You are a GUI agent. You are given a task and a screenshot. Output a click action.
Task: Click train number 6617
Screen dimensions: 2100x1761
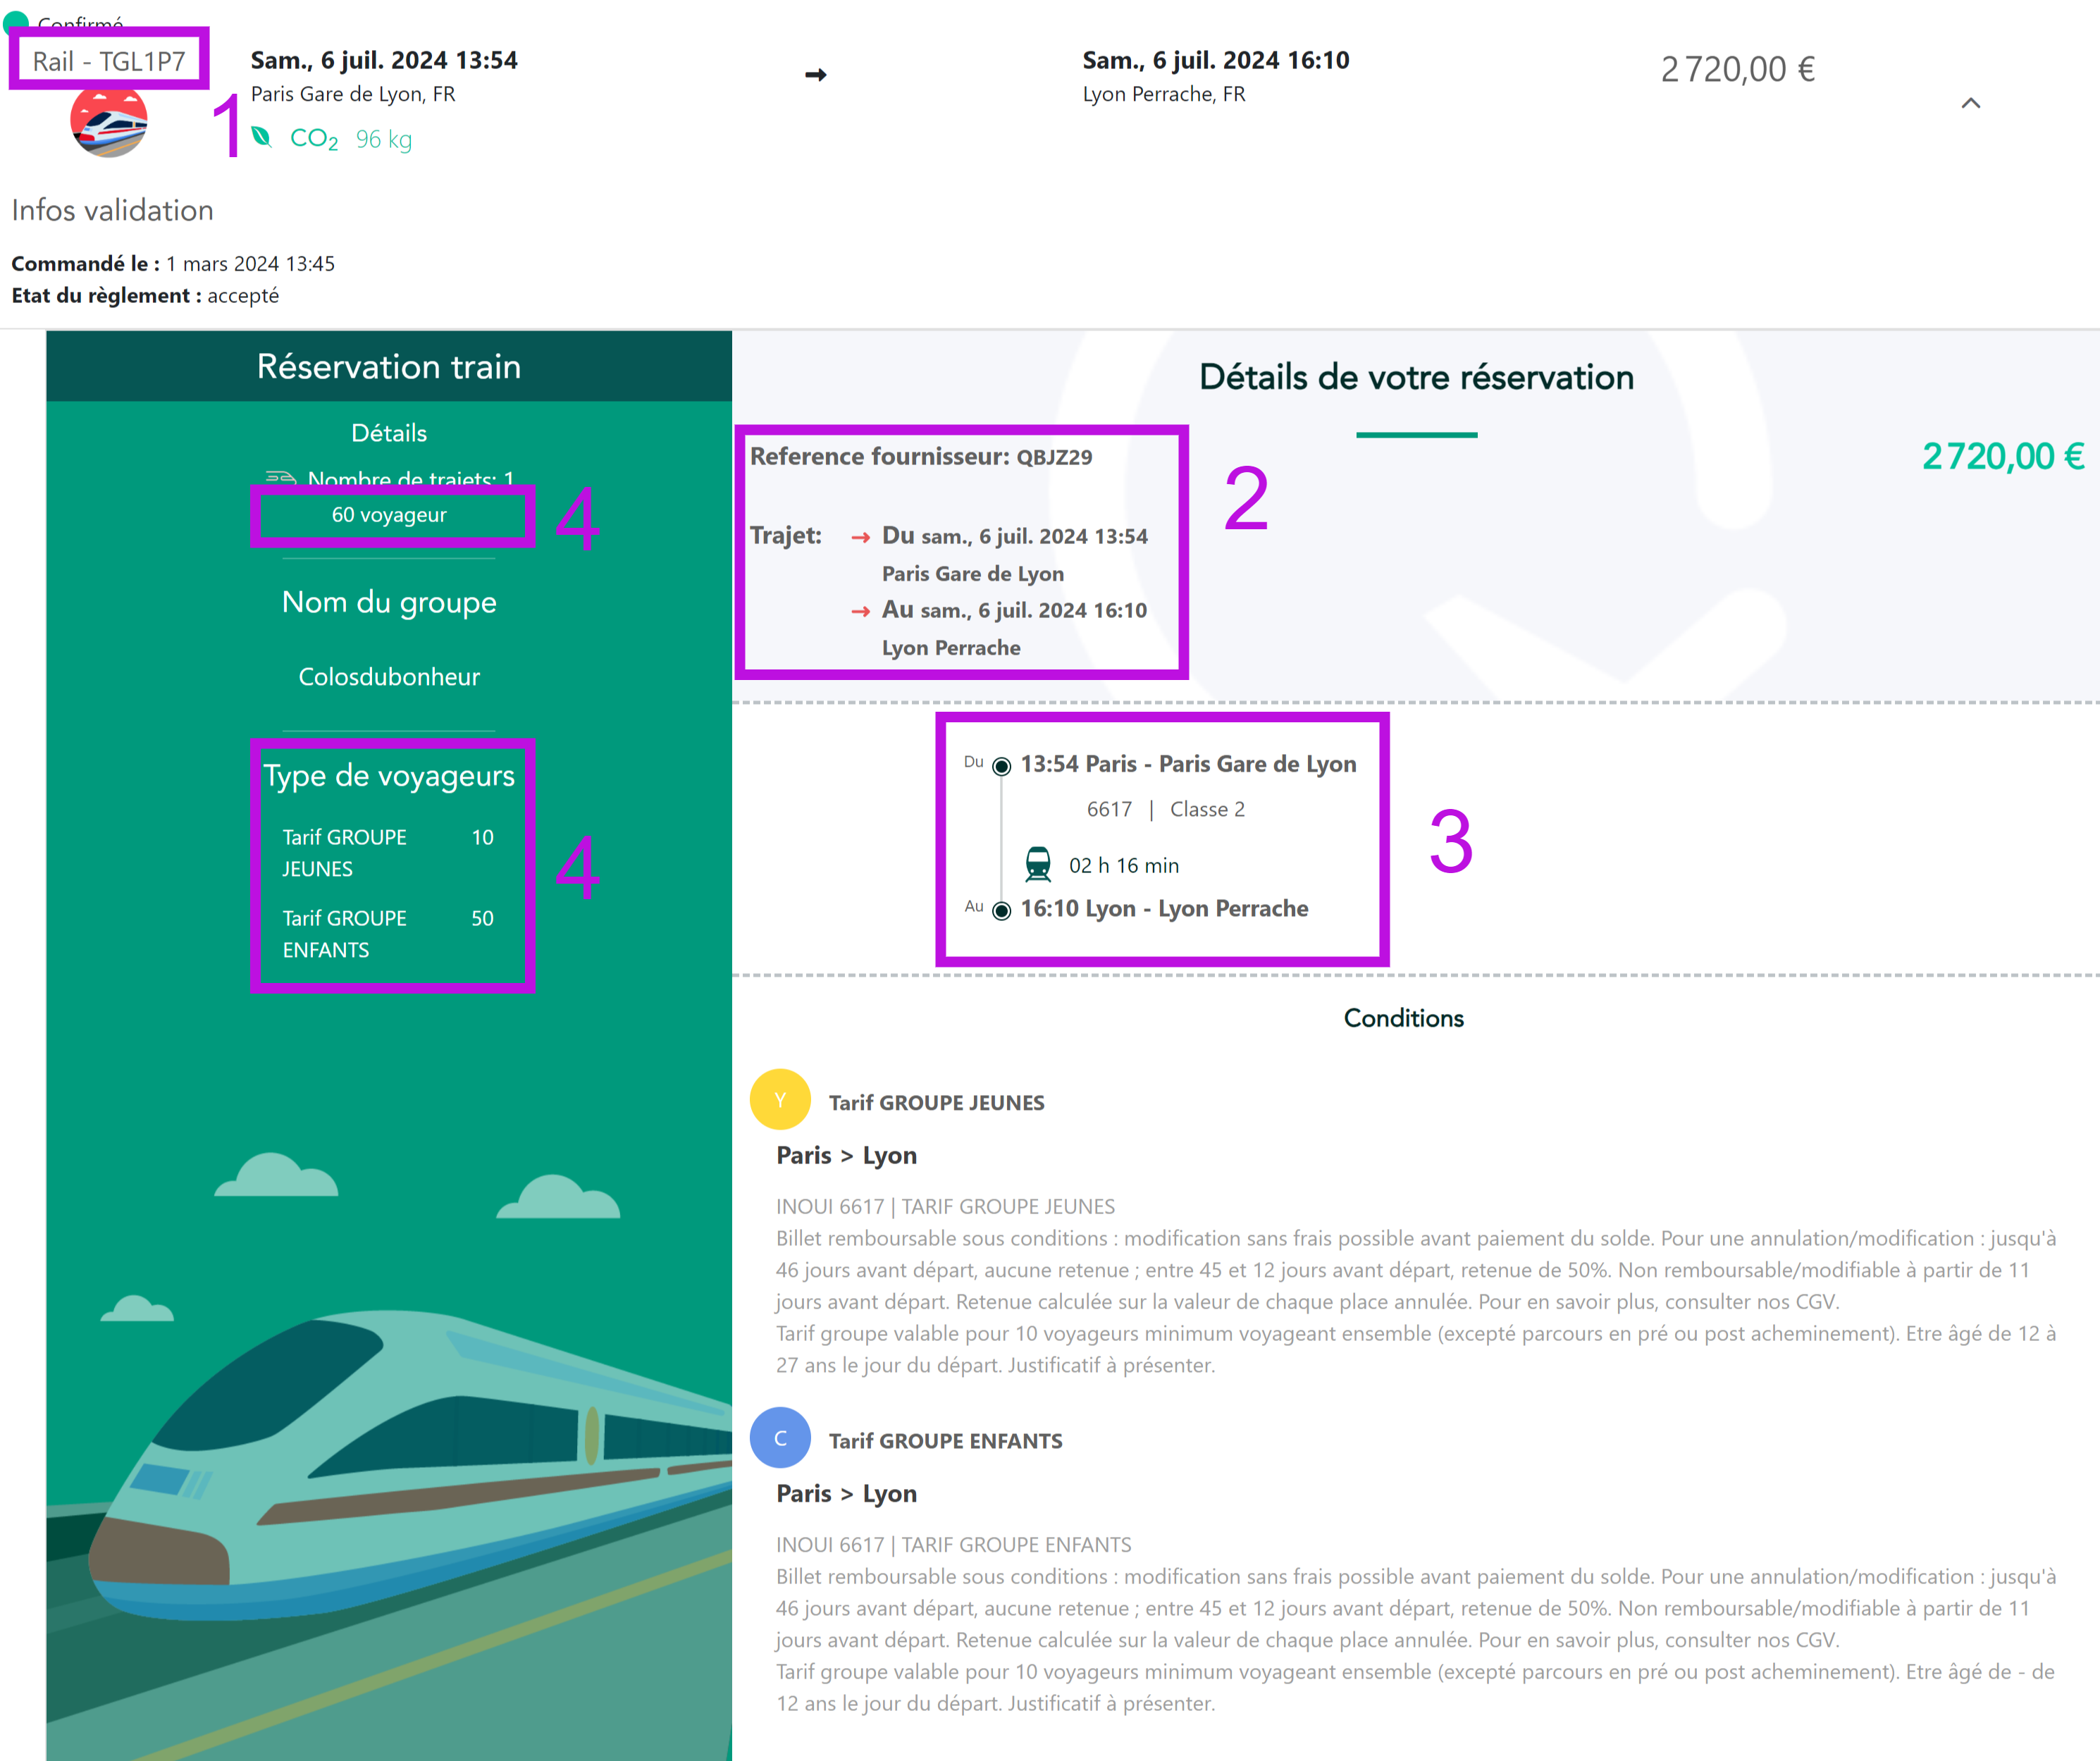[1109, 809]
